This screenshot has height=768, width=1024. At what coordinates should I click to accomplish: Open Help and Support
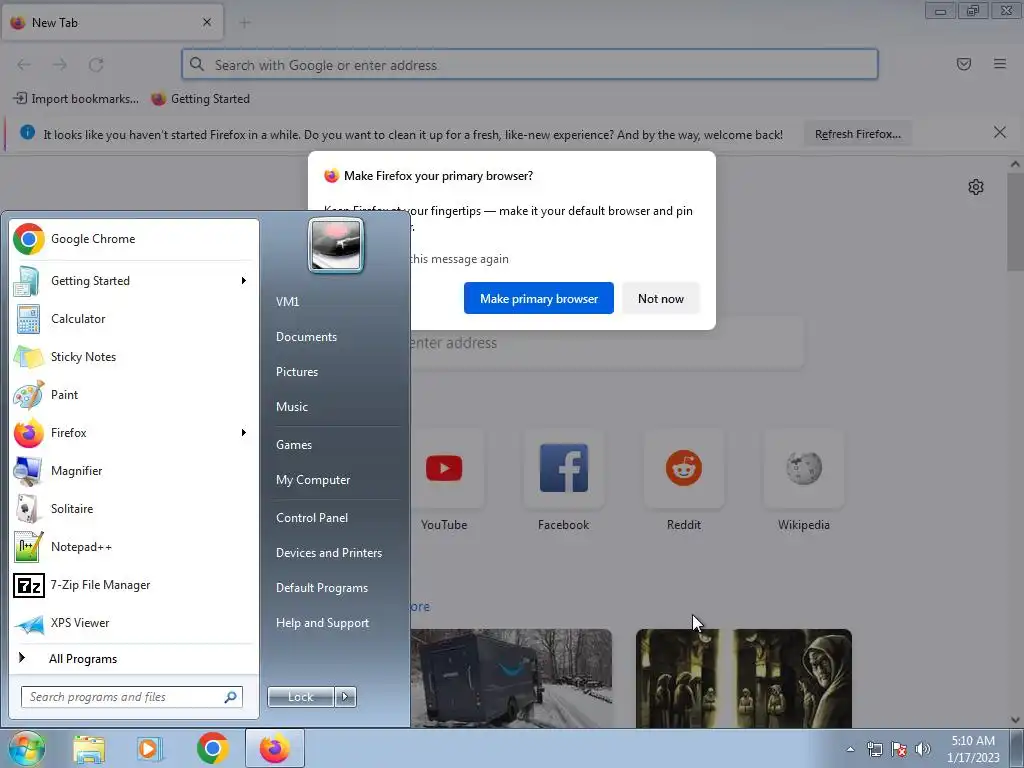click(x=323, y=623)
